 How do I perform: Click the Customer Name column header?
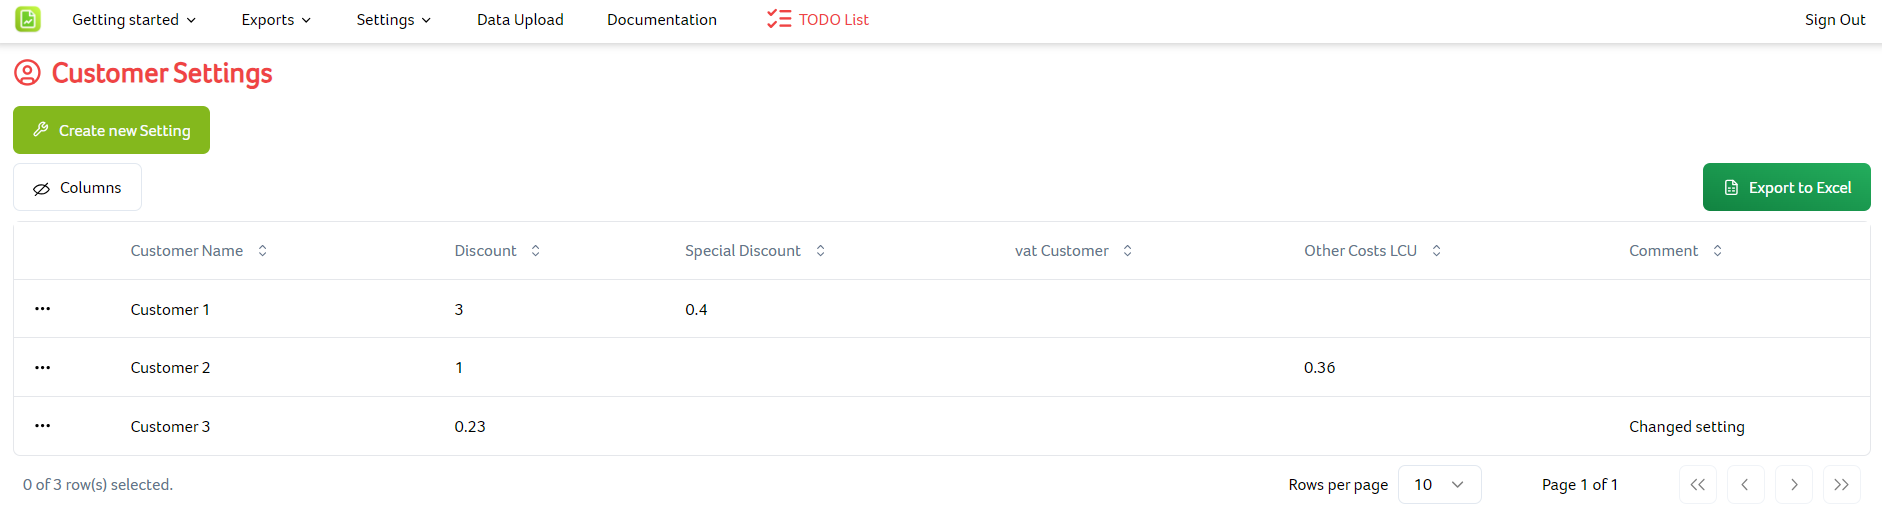[187, 251]
